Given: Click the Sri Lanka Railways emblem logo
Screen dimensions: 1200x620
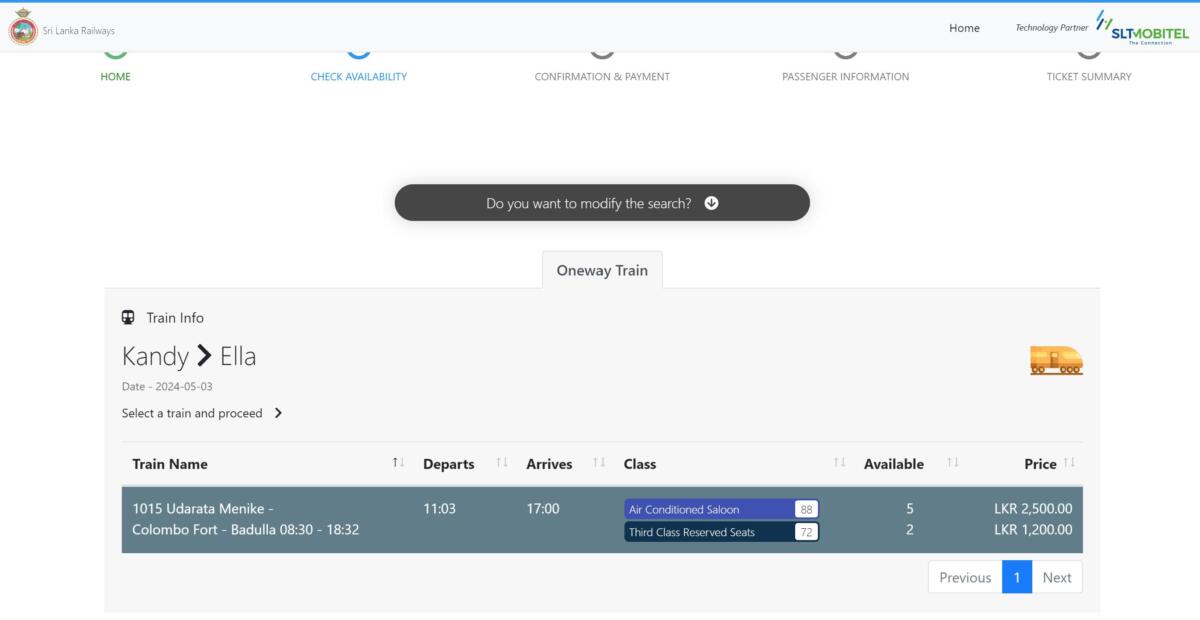Looking at the screenshot, I should point(23,28).
